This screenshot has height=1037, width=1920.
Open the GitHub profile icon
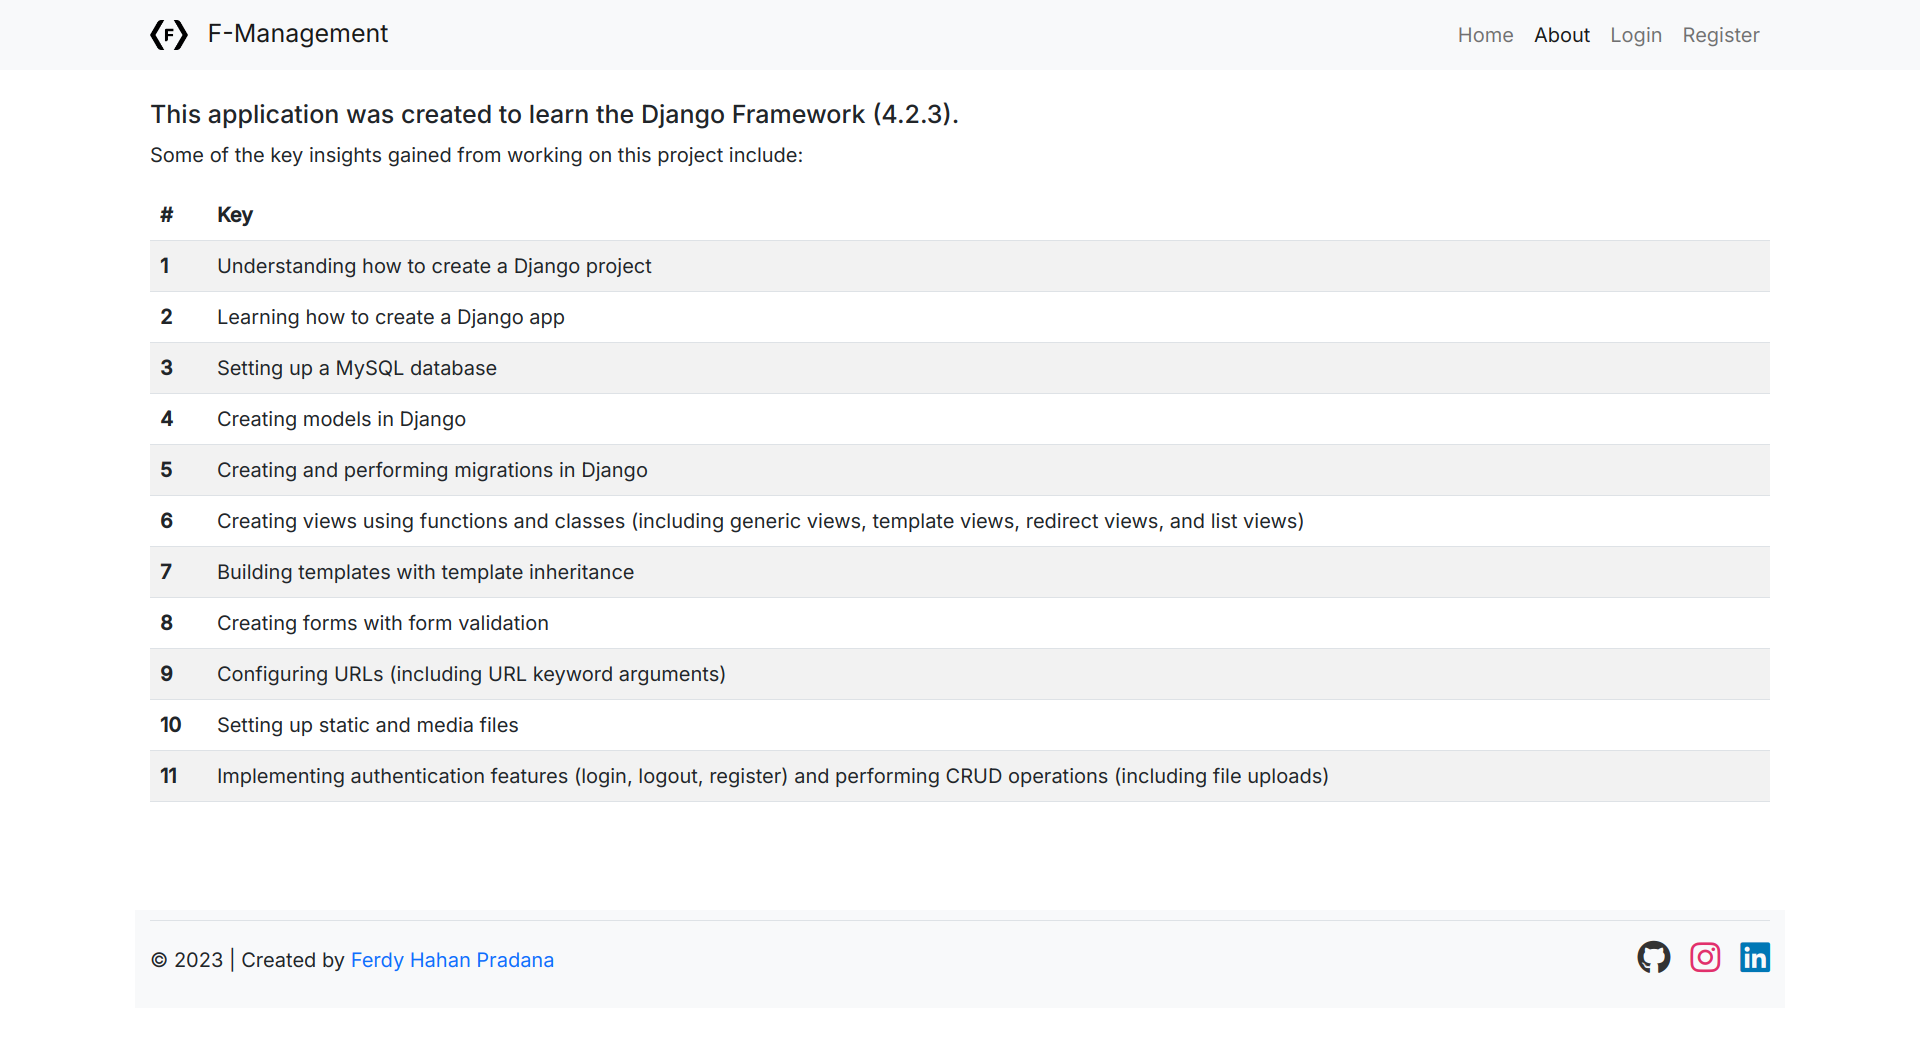click(x=1653, y=957)
